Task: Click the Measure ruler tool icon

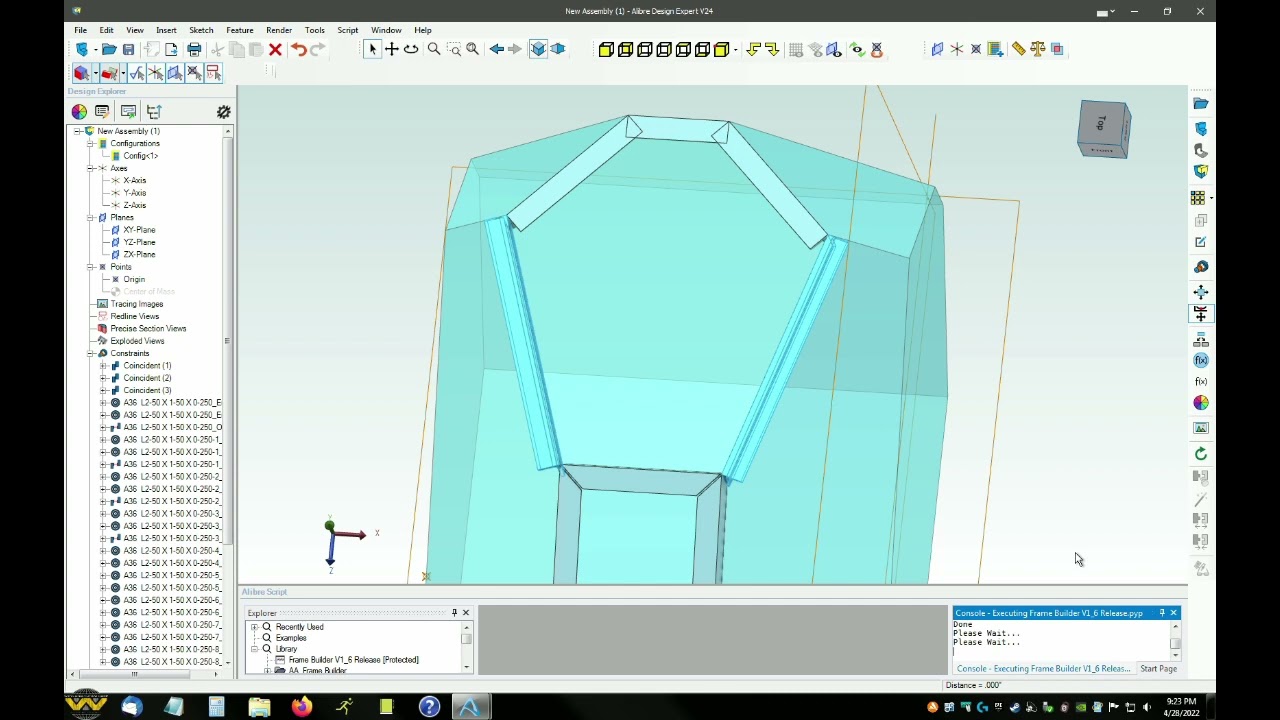Action: pos(1018,49)
